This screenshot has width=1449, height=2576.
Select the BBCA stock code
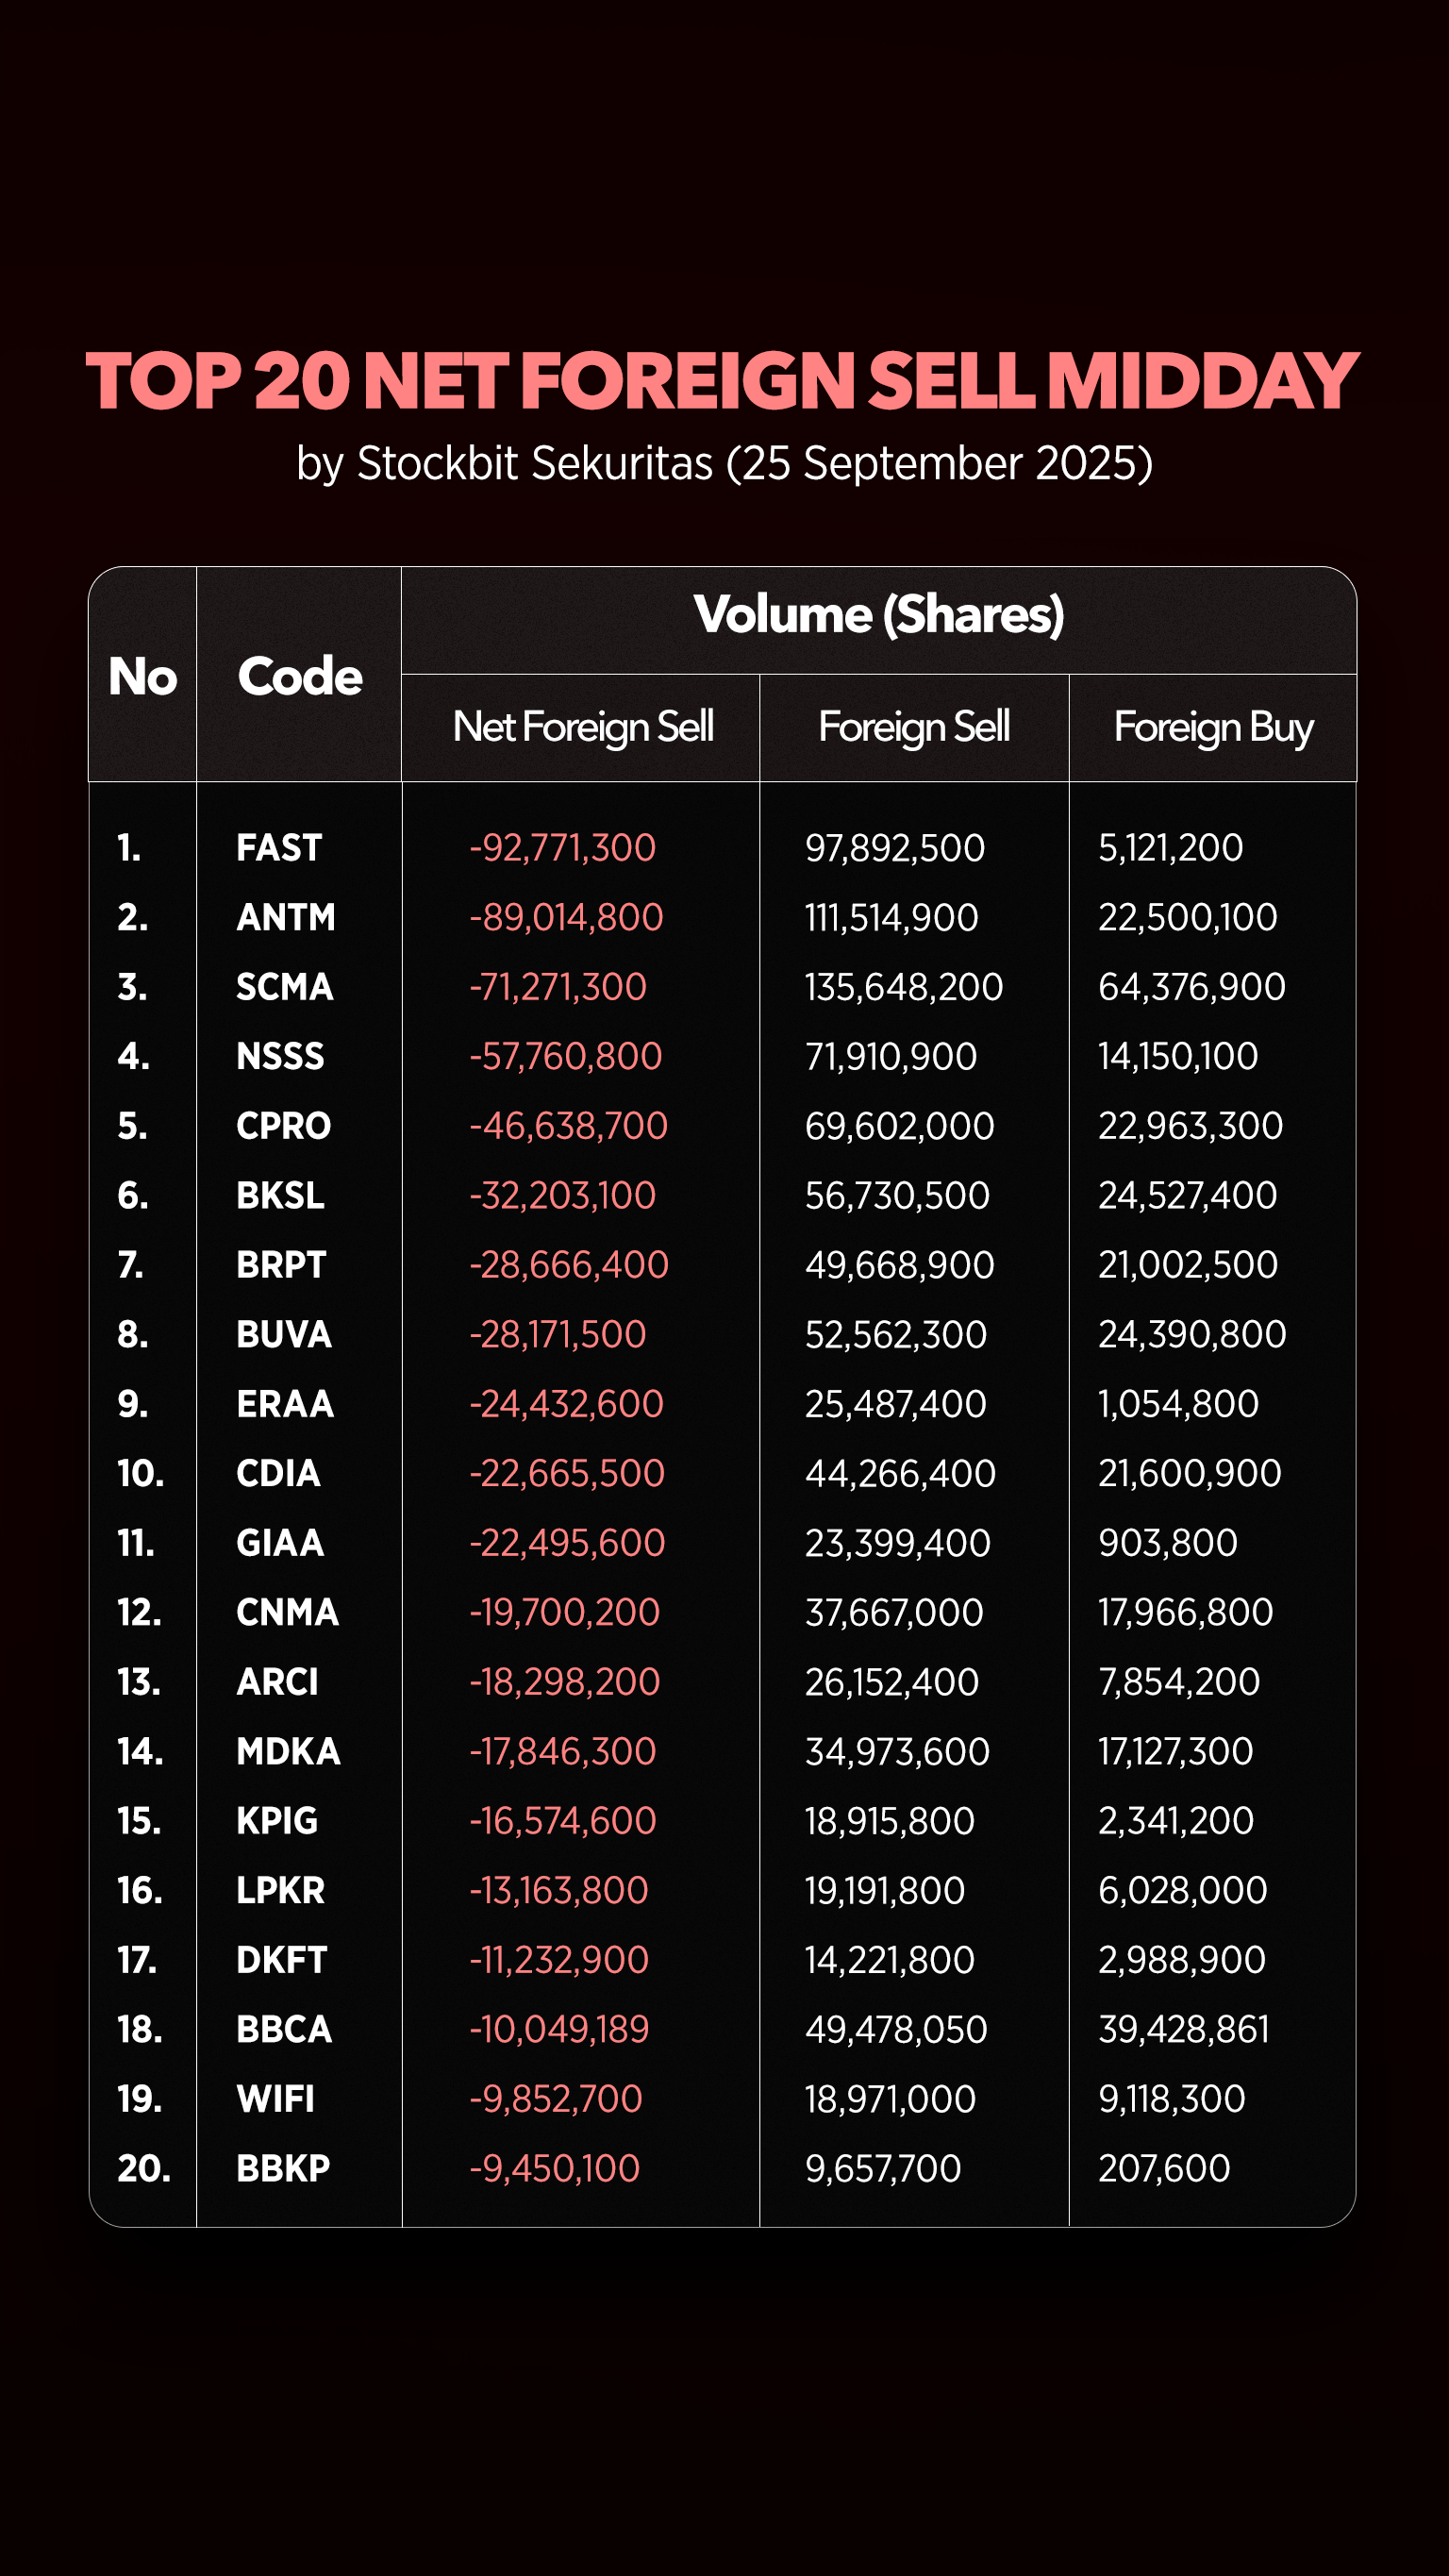pyautogui.click(x=283, y=2029)
